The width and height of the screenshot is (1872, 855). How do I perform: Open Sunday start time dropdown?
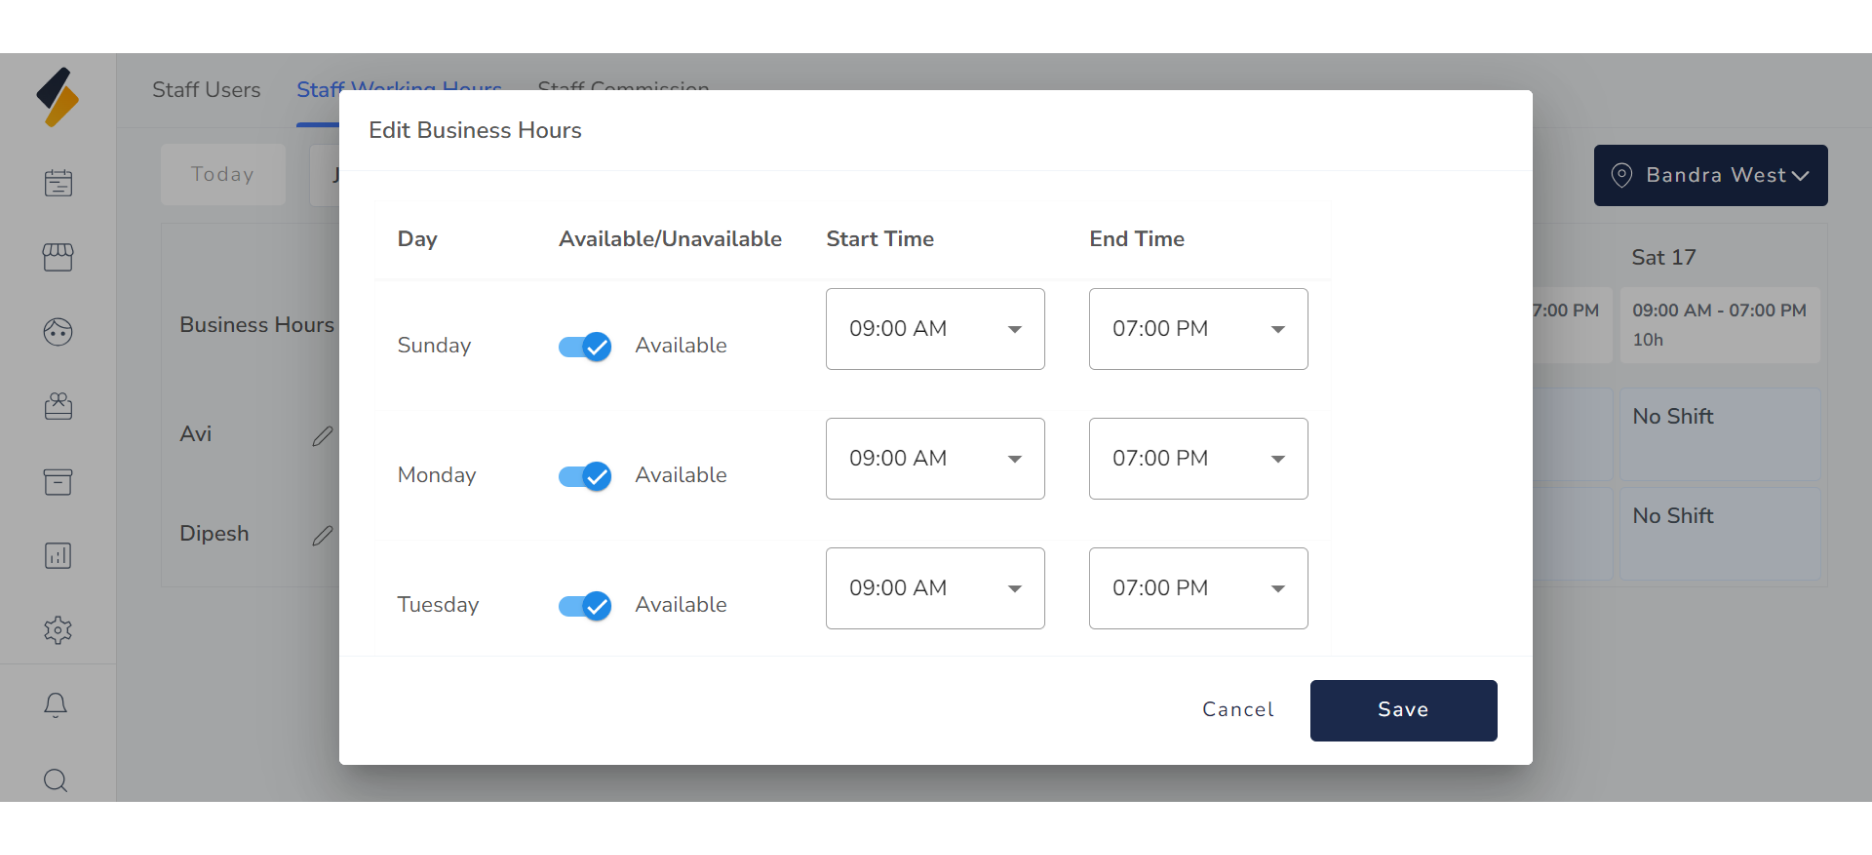tap(935, 329)
